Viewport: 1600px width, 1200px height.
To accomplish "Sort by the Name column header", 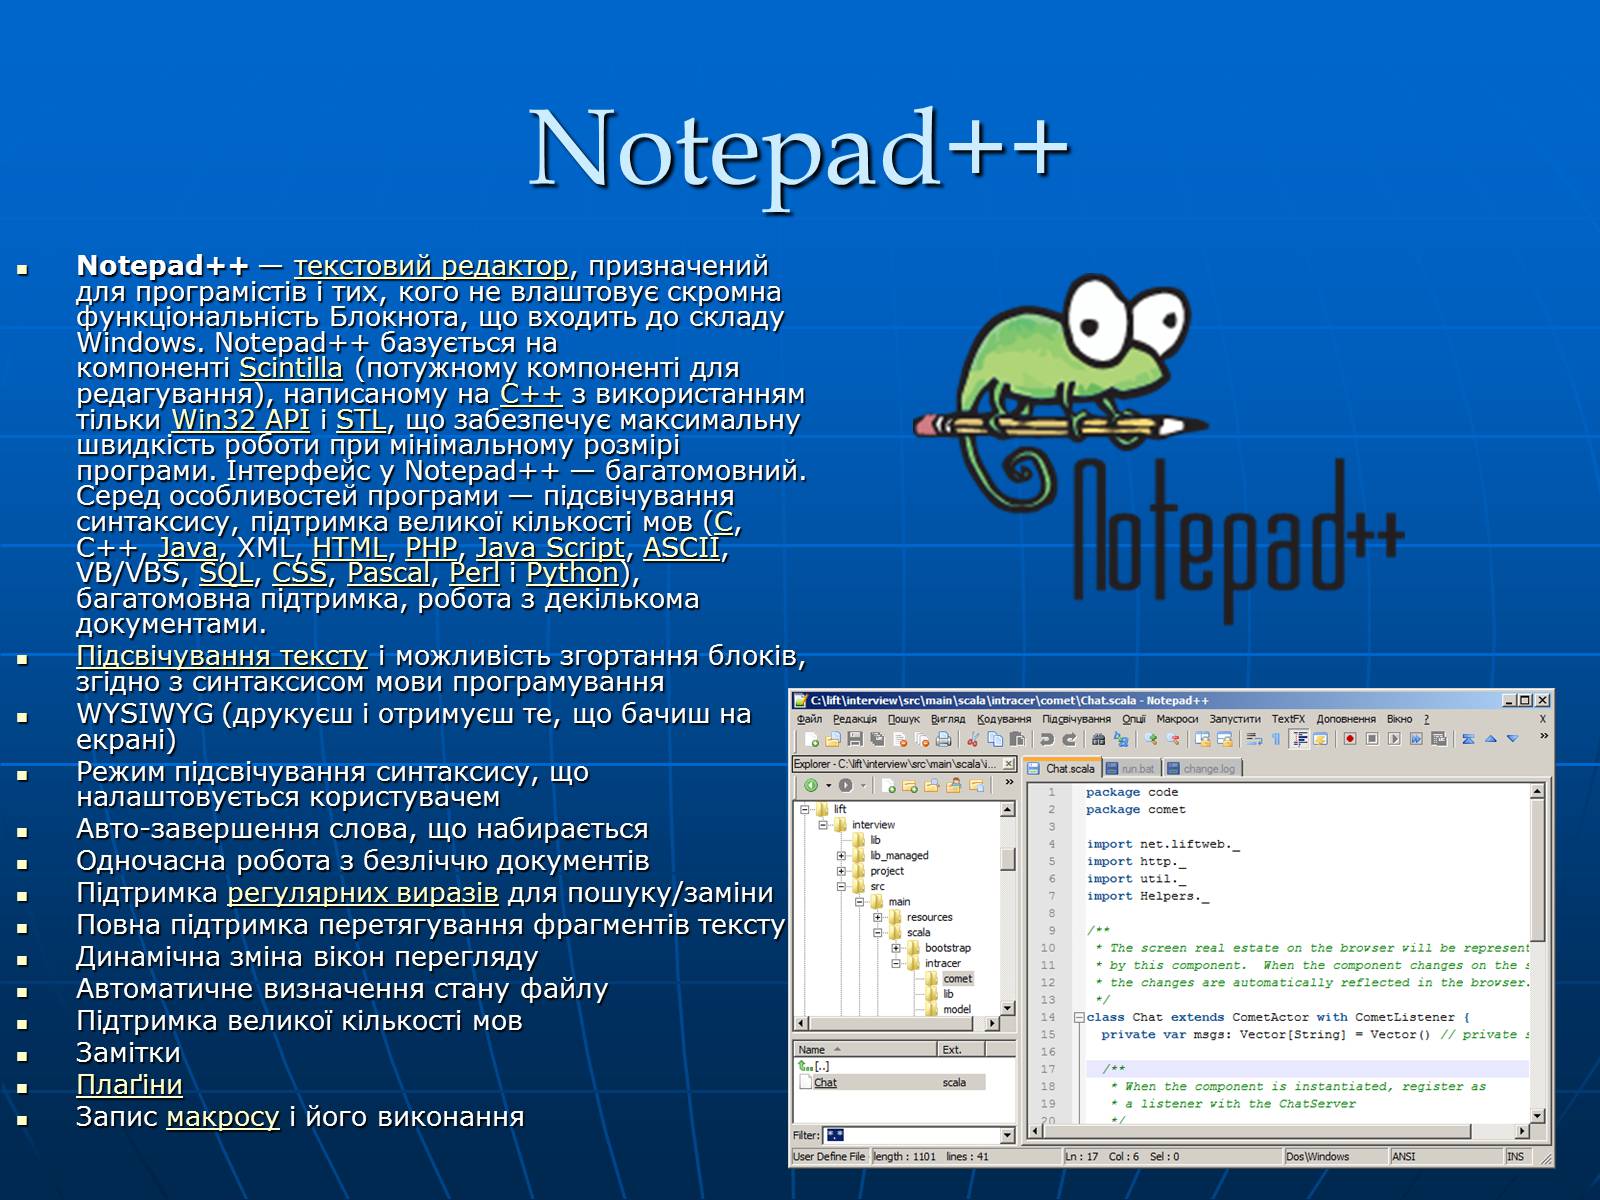I will tap(865, 1049).
